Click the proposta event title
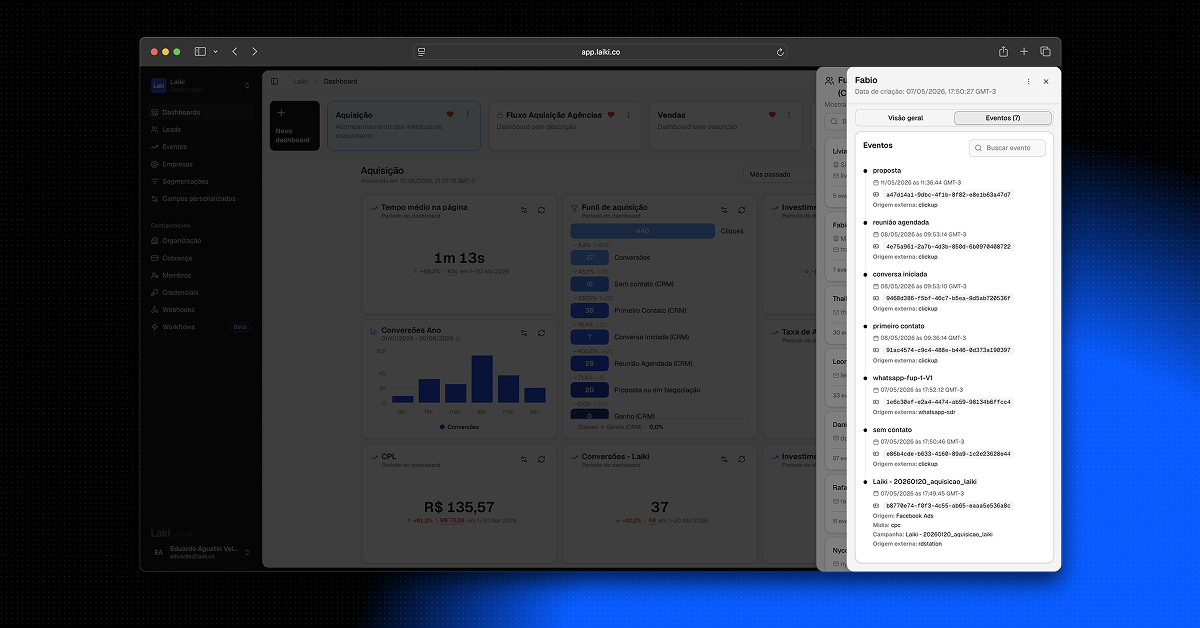This screenshot has width=1200, height=628. [x=887, y=170]
